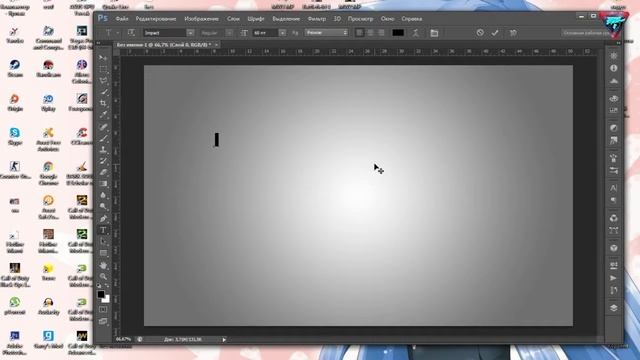Expand the font size dropdown arrow
Image resolution: width=640 pixels, height=360 pixels.
pyautogui.click(x=282, y=33)
